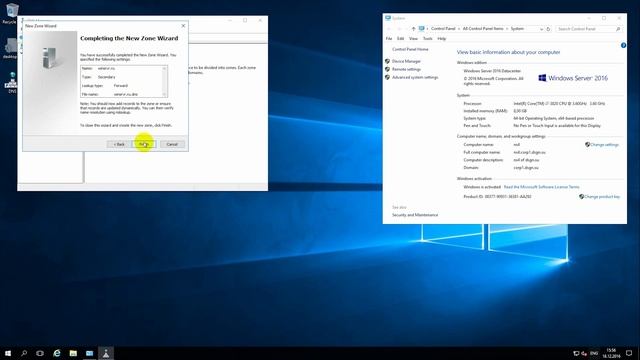Click the Back arrow in System window

pyautogui.click(x=389, y=29)
